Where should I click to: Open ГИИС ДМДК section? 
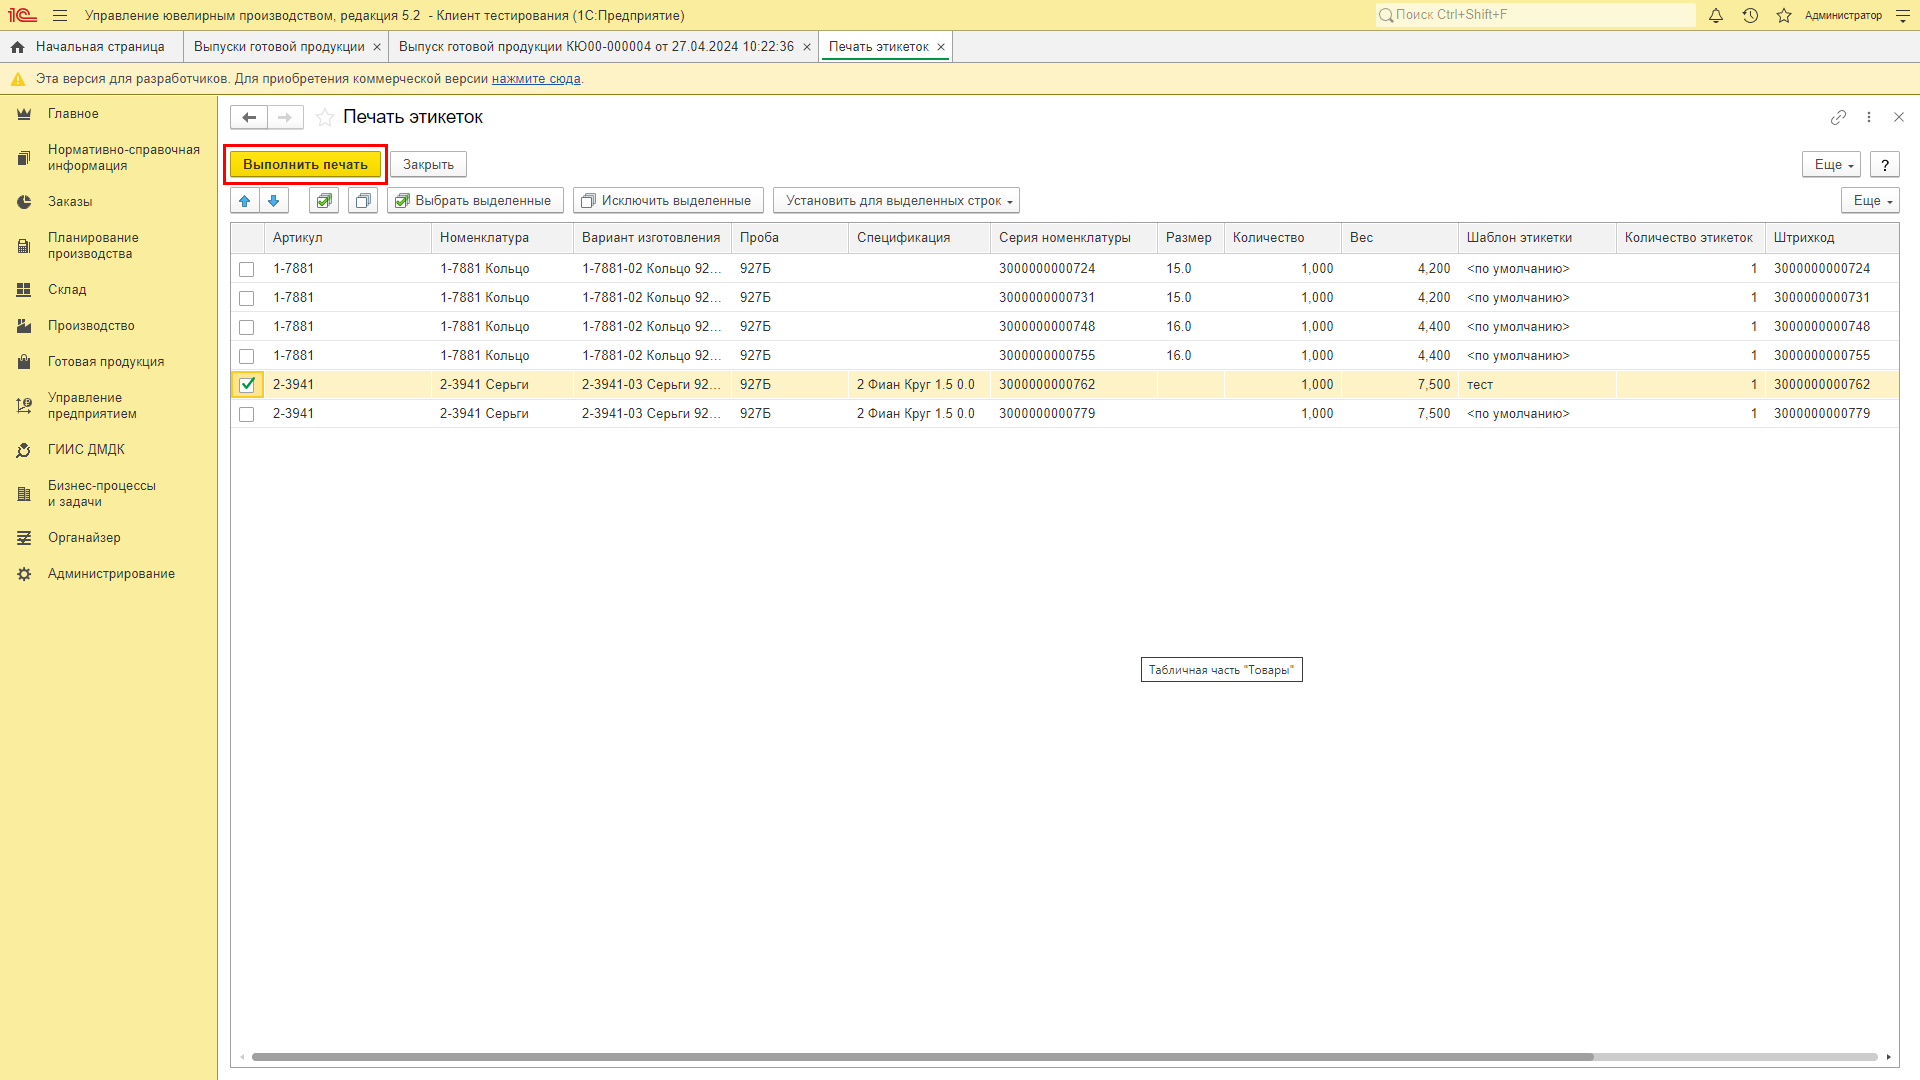(86, 450)
